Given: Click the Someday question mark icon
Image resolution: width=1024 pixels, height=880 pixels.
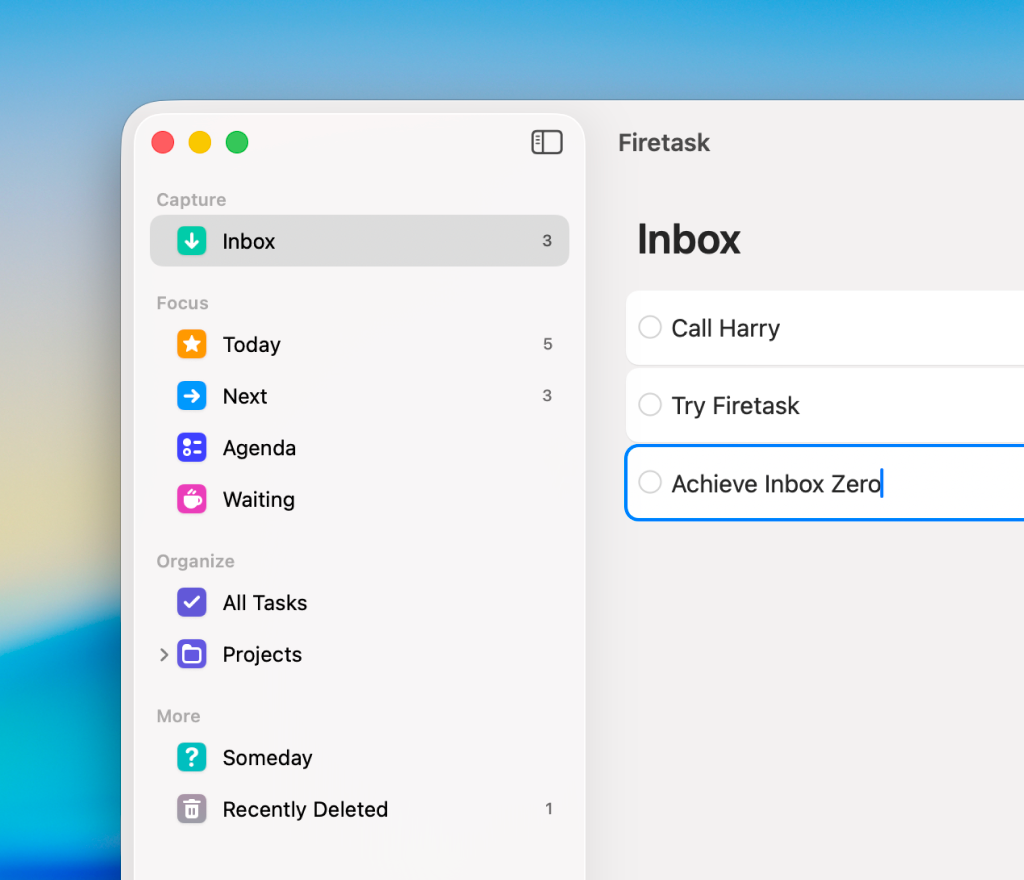Looking at the screenshot, I should [x=192, y=758].
